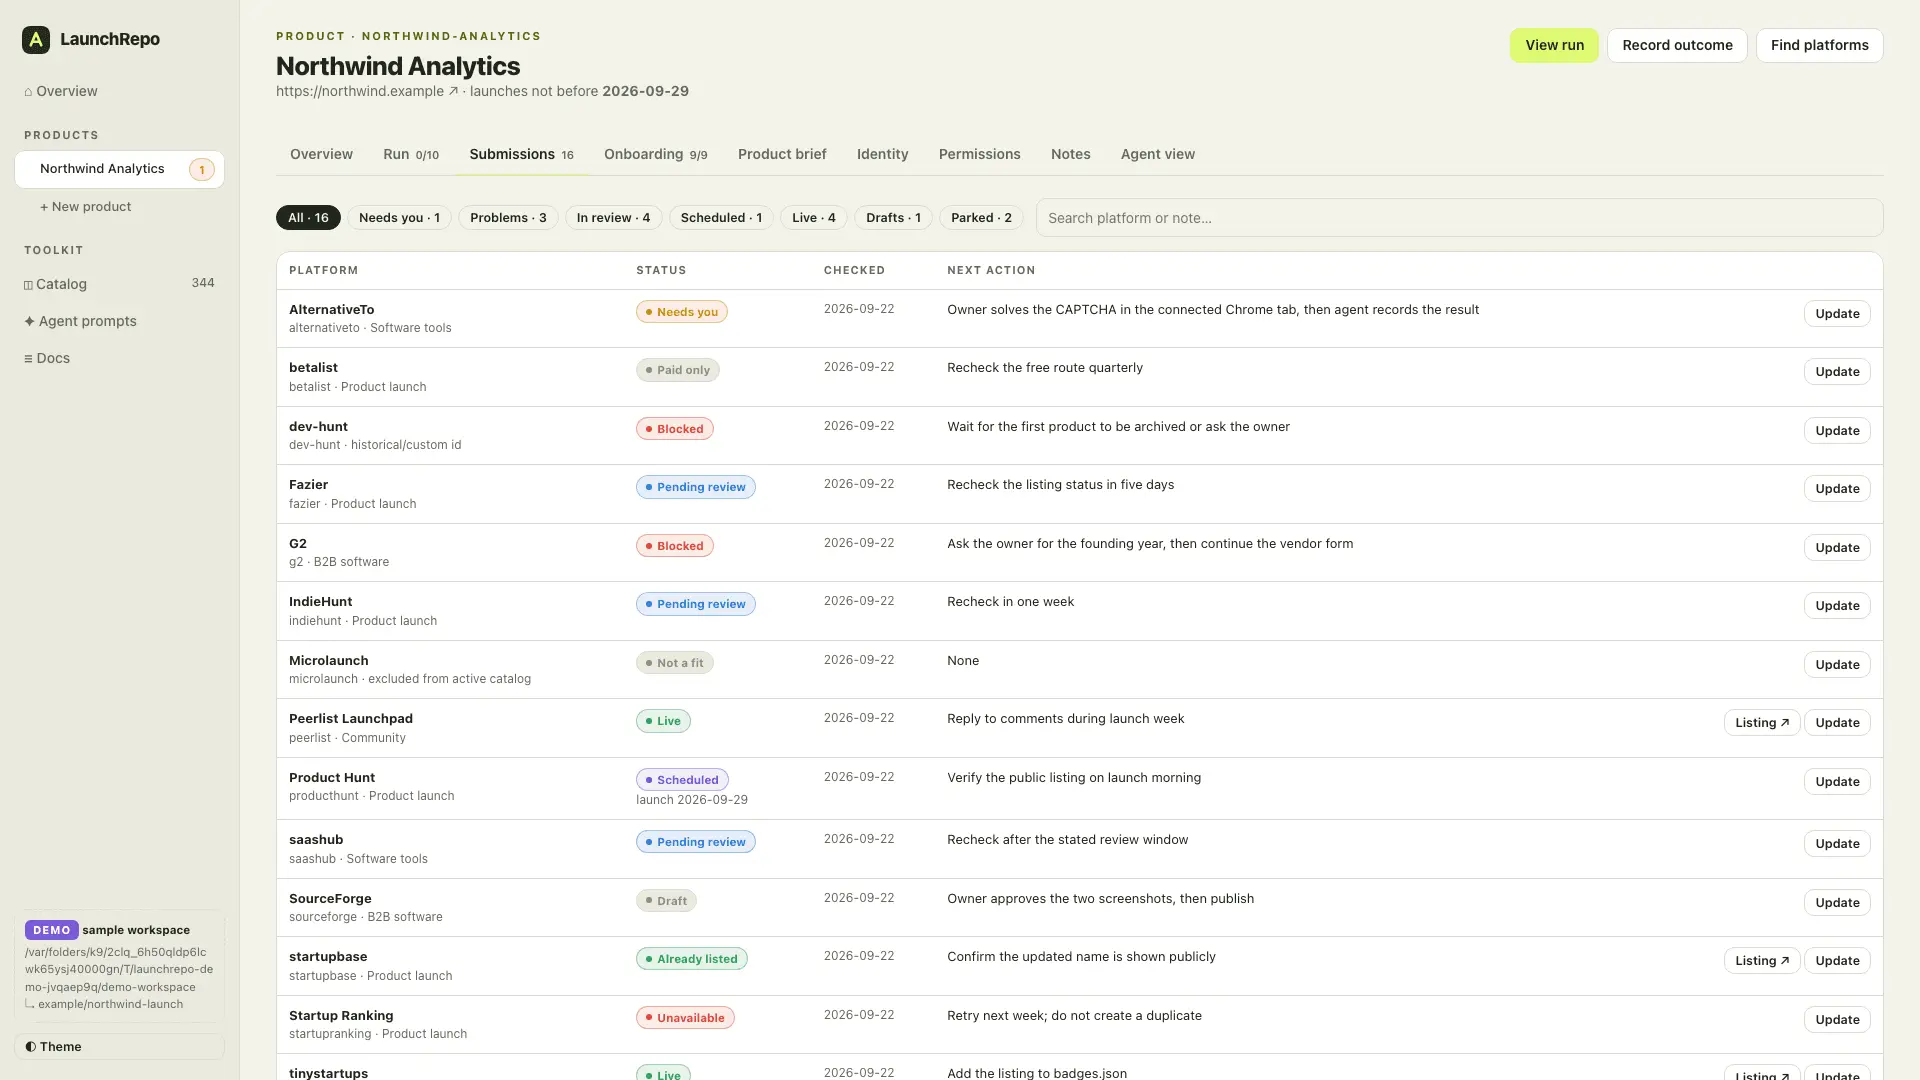The height and width of the screenshot is (1080, 1920).
Task: Open Overview in the sidebar
Action: (61, 91)
